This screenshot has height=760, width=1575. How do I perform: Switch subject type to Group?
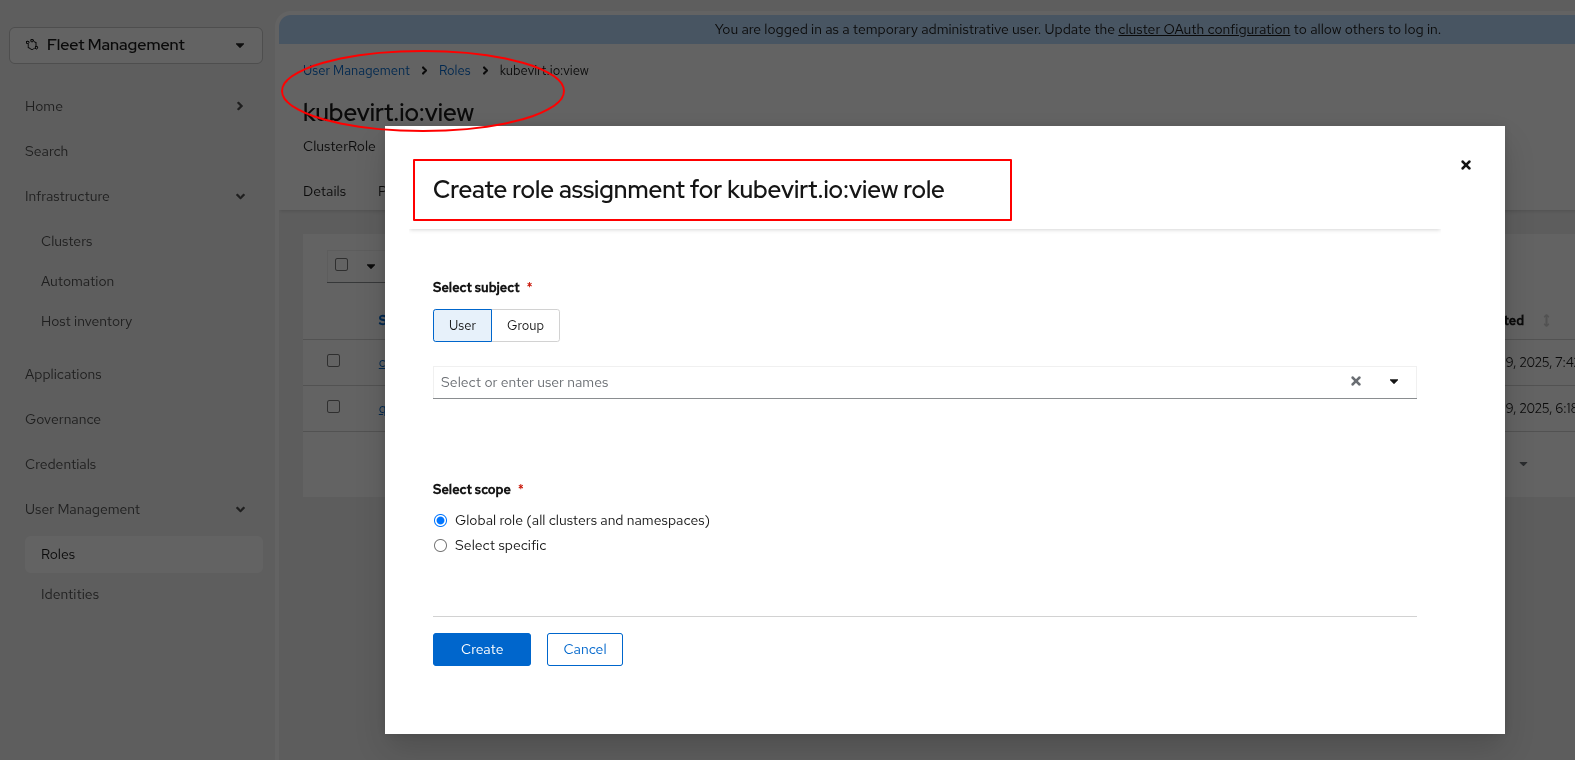coord(525,325)
